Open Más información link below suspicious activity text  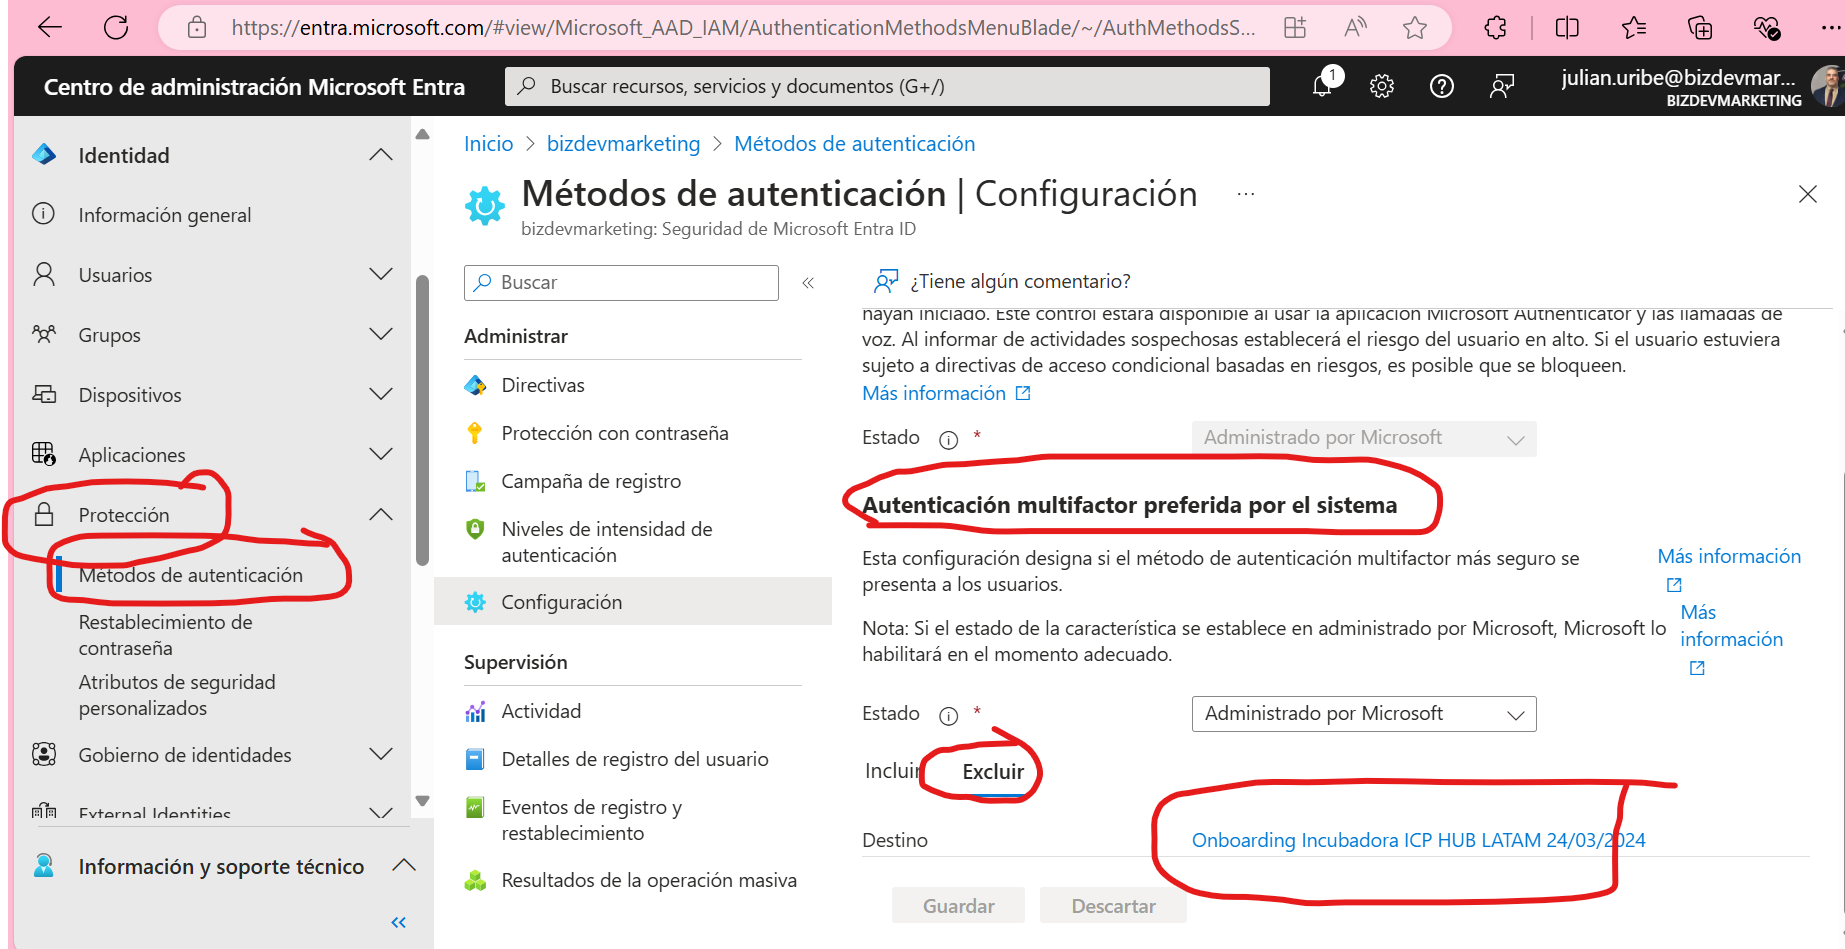[x=946, y=393]
